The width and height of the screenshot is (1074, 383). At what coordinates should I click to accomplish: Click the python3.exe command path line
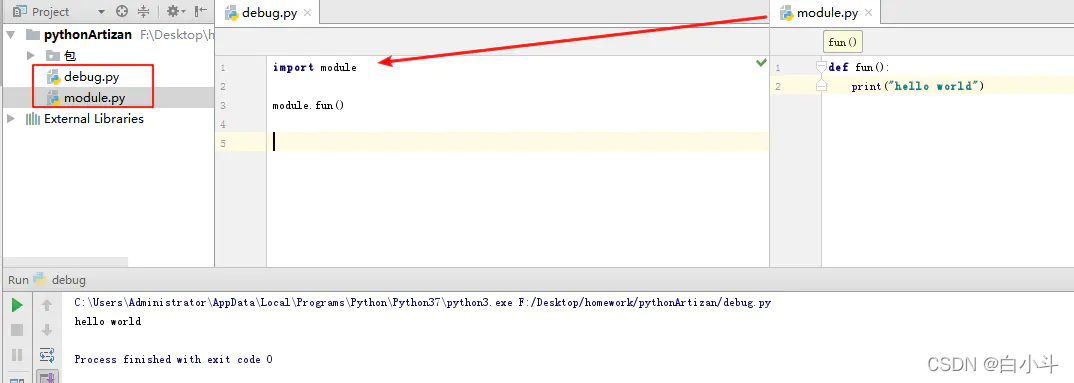tap(423, 302)
